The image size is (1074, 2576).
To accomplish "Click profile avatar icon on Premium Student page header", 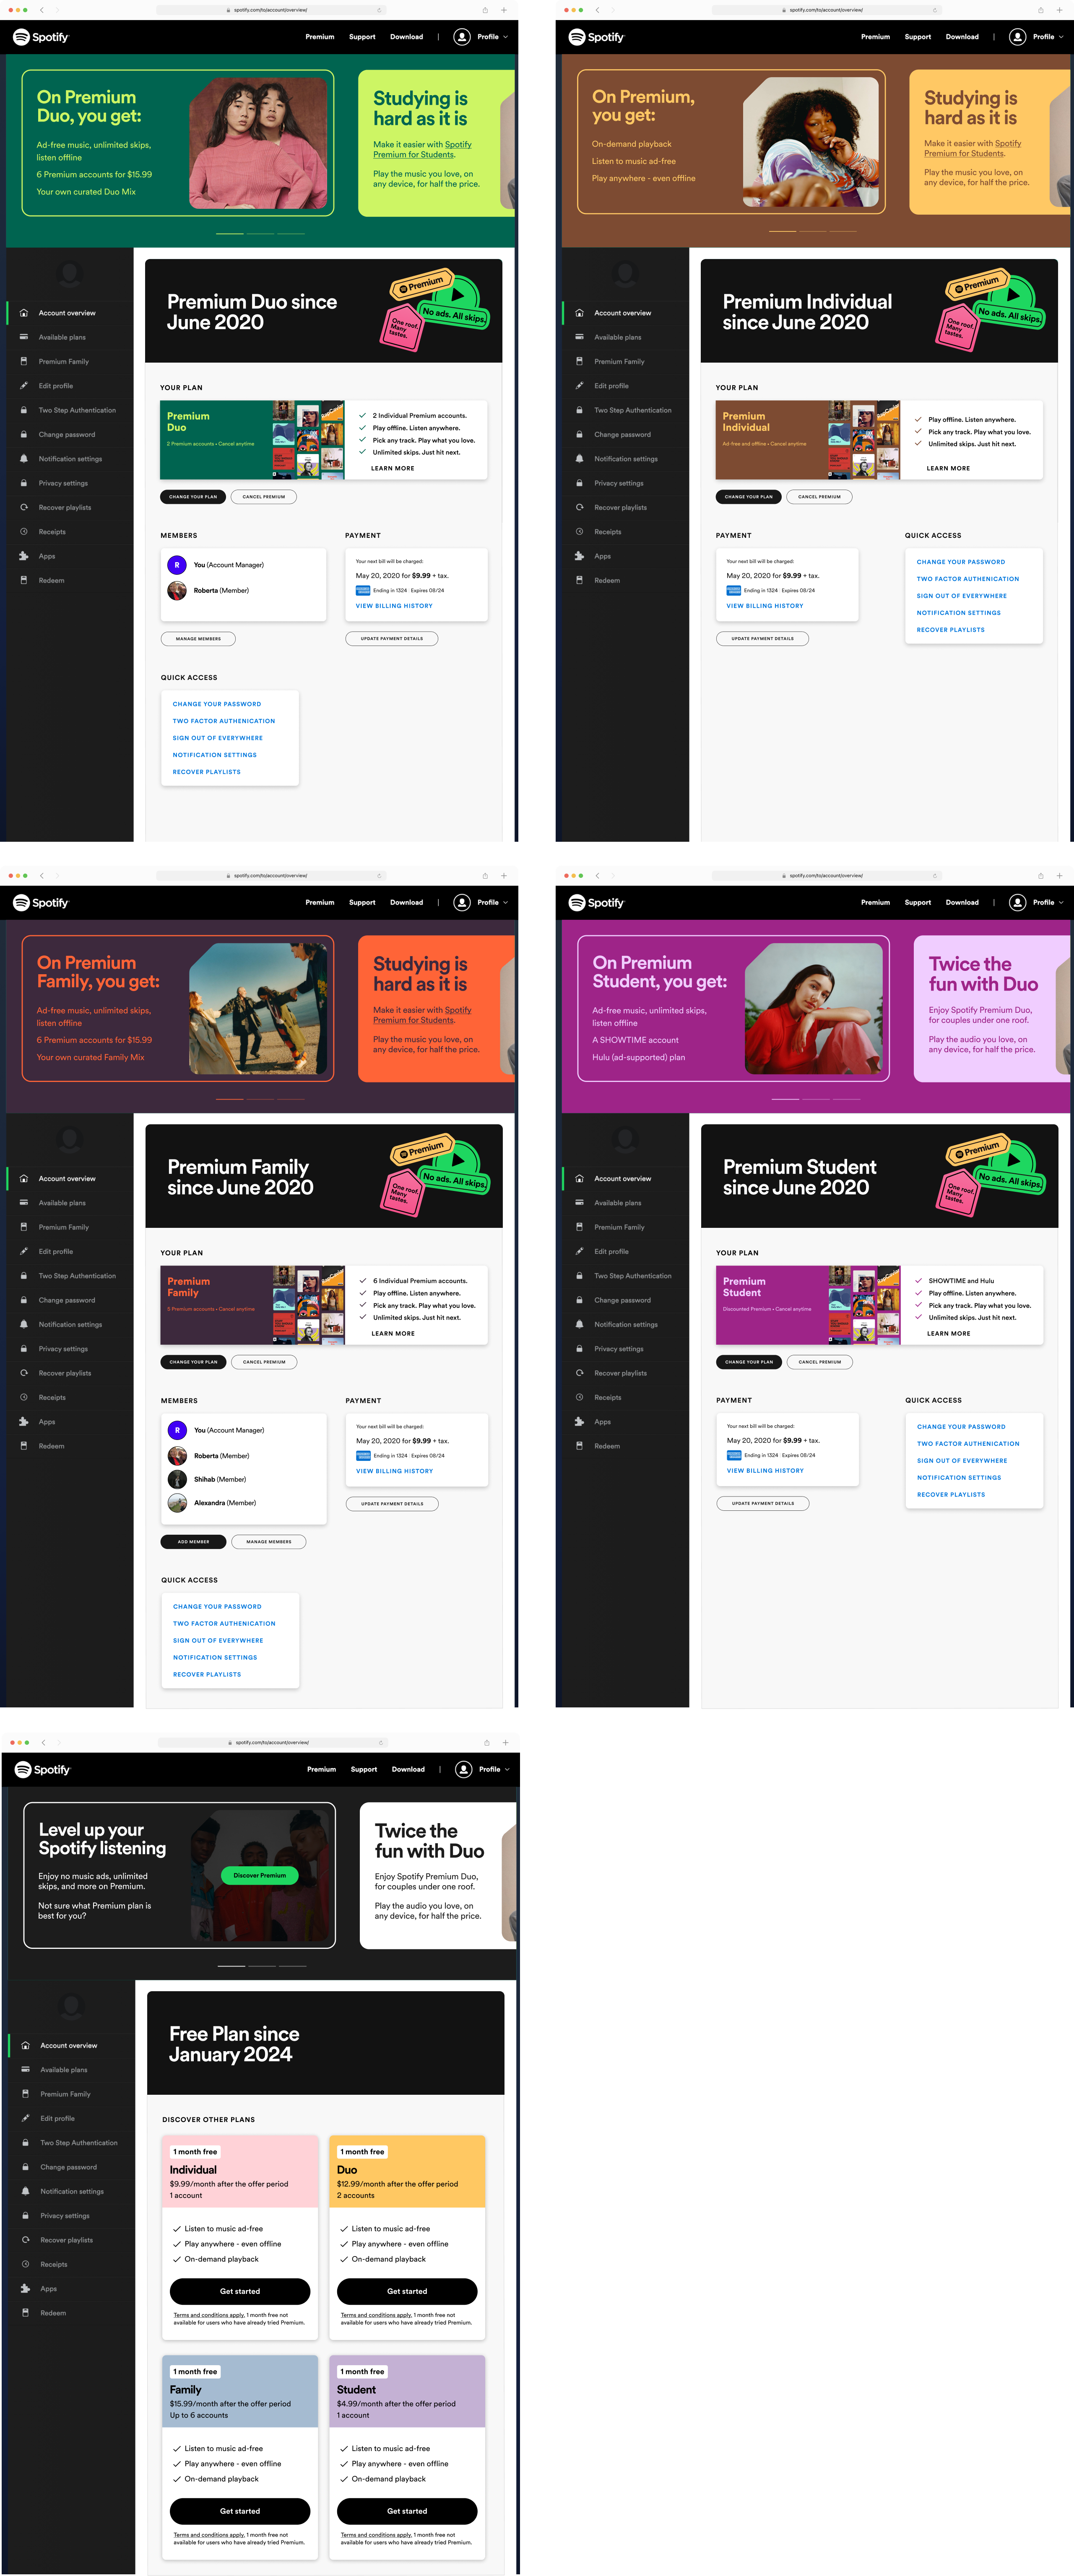I will (x=1017, y=902).
